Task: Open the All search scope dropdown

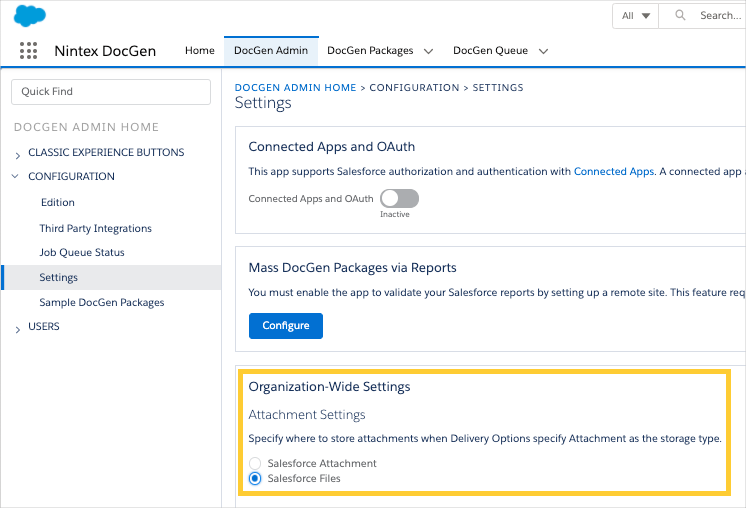Action: click(636, 16)
